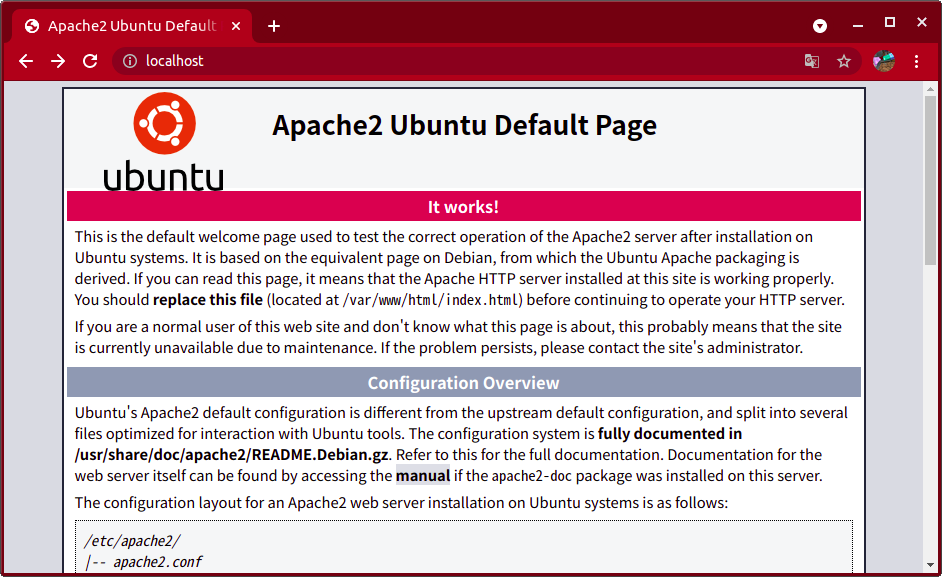The width and height of the screenshot is (942, 577).
Task: Bookmark this page with the star
Action: pos(844,61)
